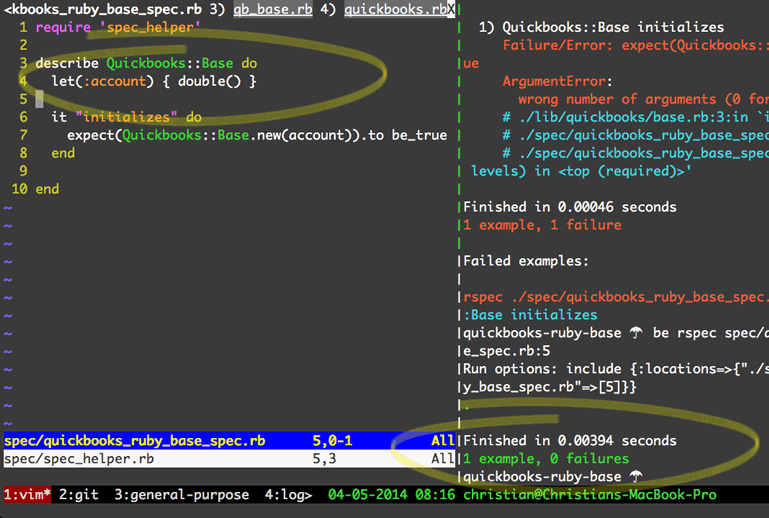The height and width of the screenshot is (518, 769).
Task: Click ':Base initializes' cyan text
Action: [x=530, y=315]
